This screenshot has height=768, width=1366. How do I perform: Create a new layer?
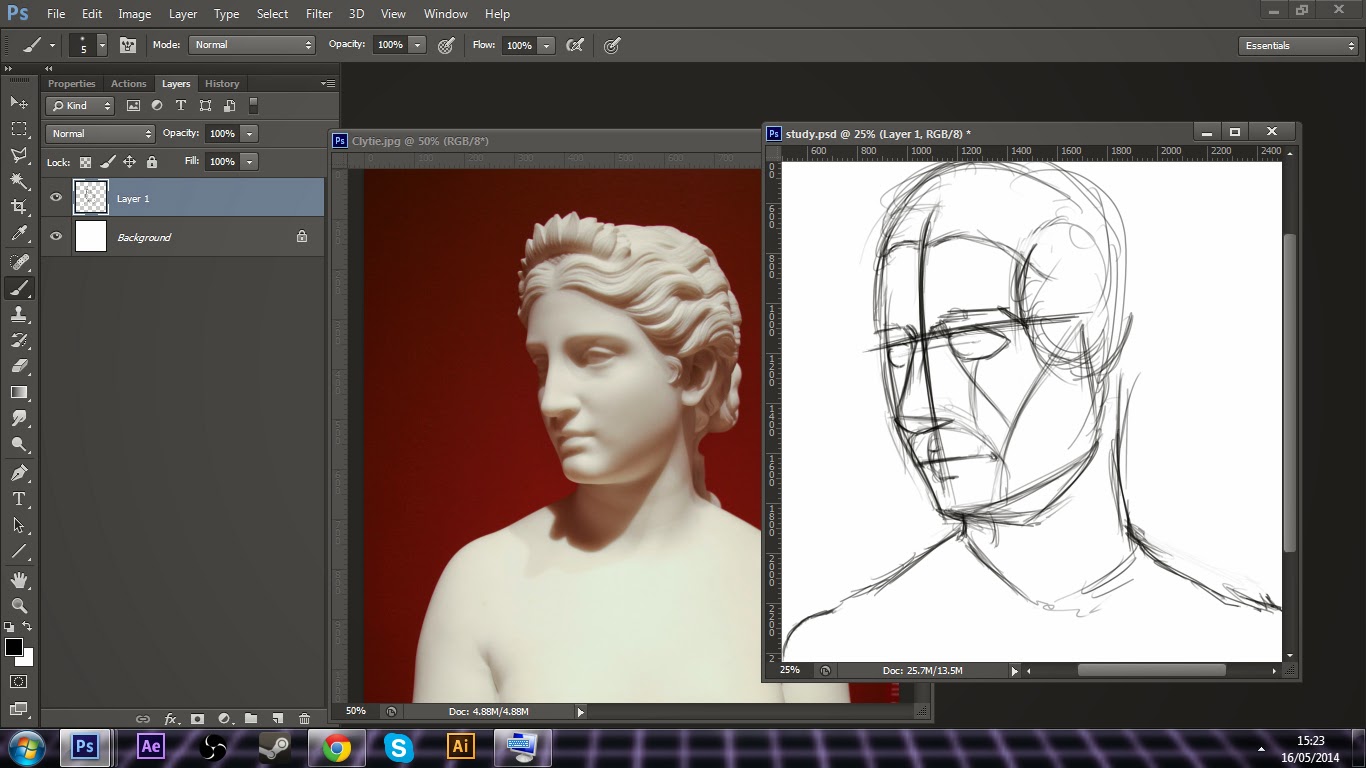coord(277,718)
